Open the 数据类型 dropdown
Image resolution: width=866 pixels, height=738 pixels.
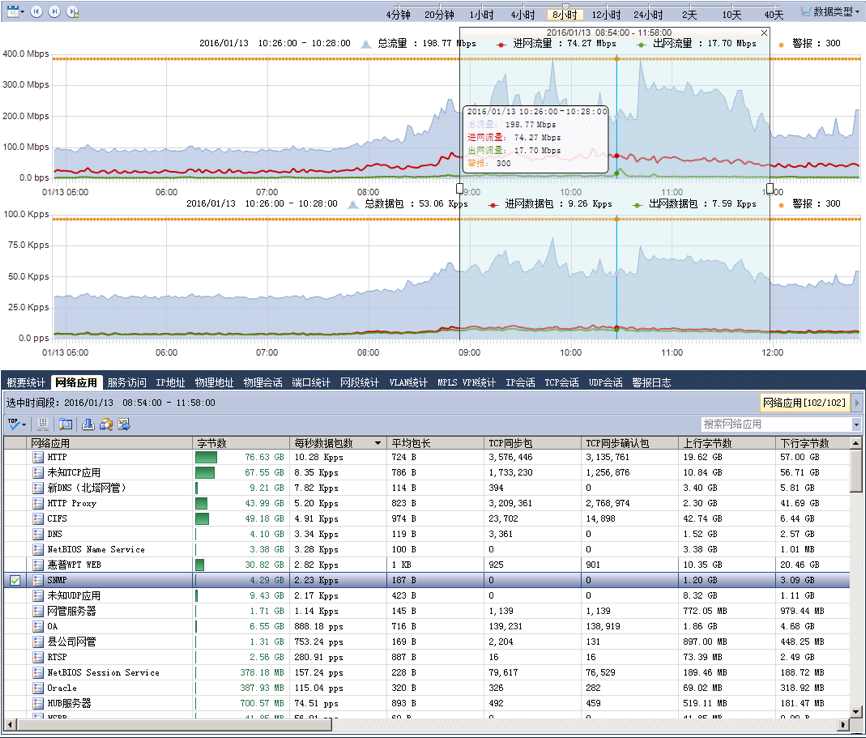(x=832, y=11)
